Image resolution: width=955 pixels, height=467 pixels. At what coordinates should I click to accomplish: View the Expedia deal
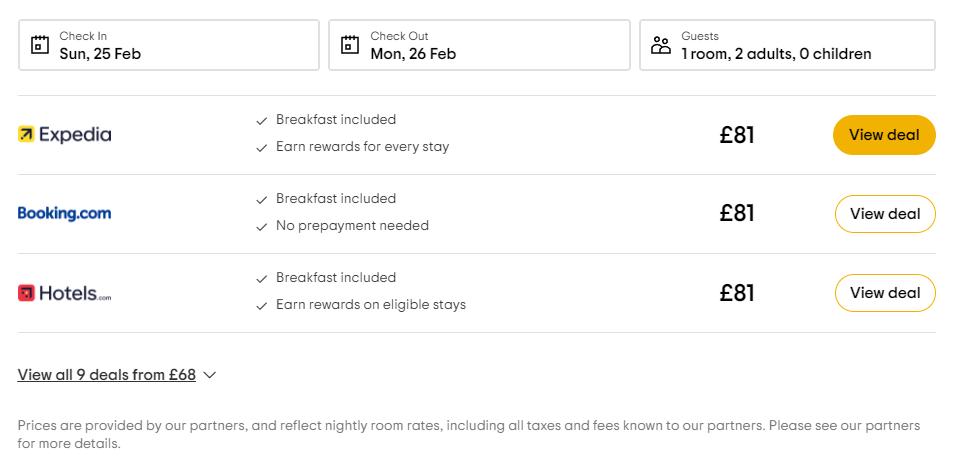(x=884, y=135)
